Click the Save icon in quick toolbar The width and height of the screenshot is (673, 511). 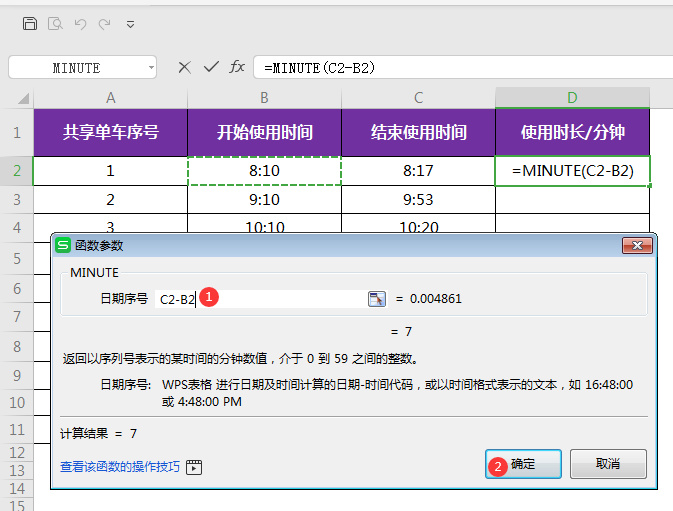coord(30,23)
